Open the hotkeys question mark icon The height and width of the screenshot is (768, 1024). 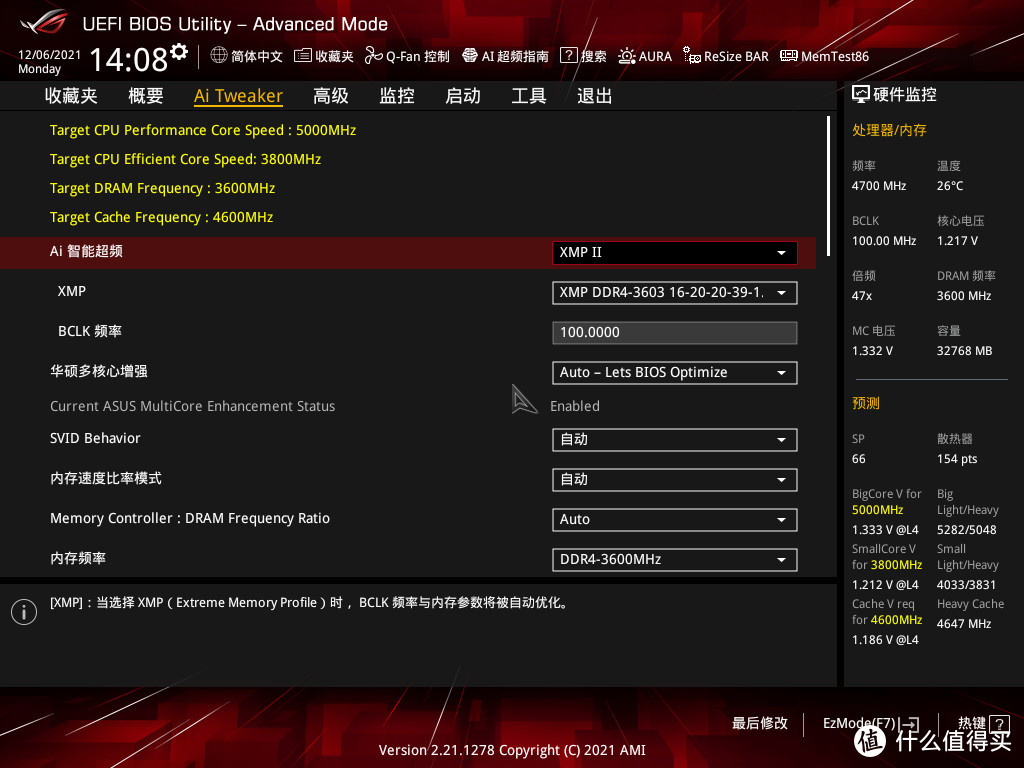click(x=999, y=723)
